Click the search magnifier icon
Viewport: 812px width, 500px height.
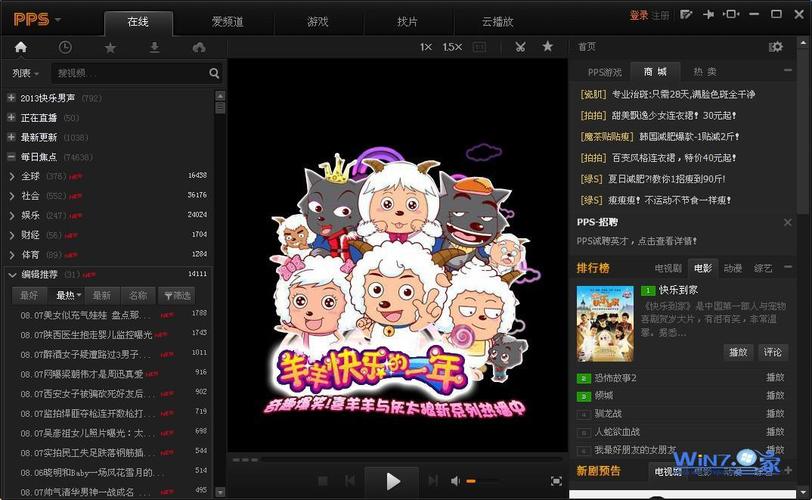coord(214,73)
